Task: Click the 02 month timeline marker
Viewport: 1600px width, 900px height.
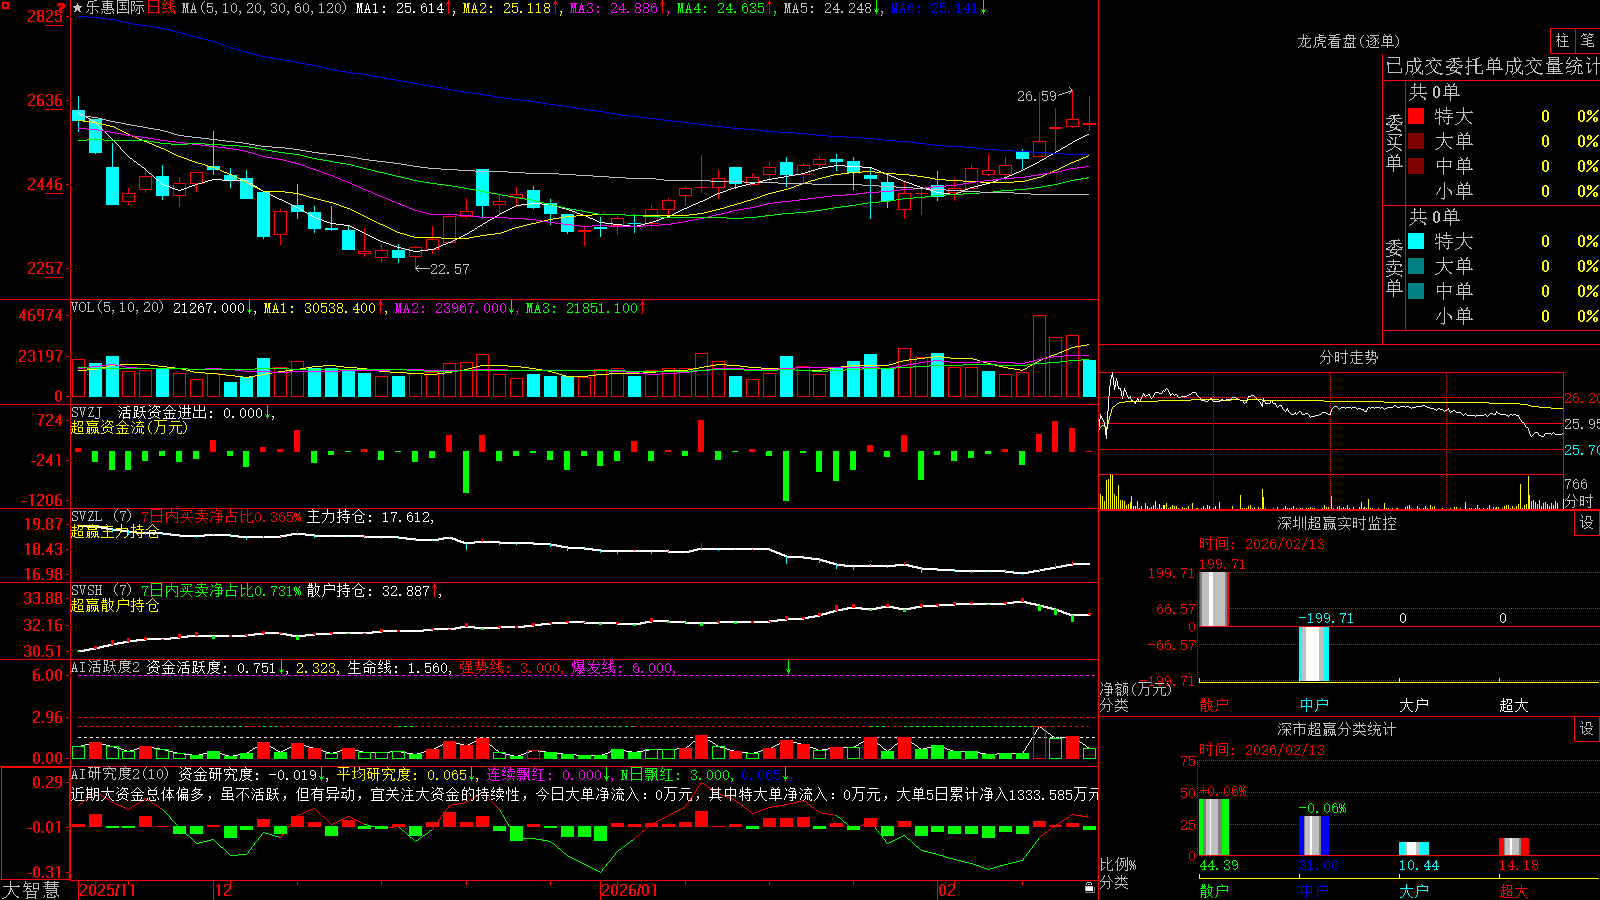Action: pos(947,890)
